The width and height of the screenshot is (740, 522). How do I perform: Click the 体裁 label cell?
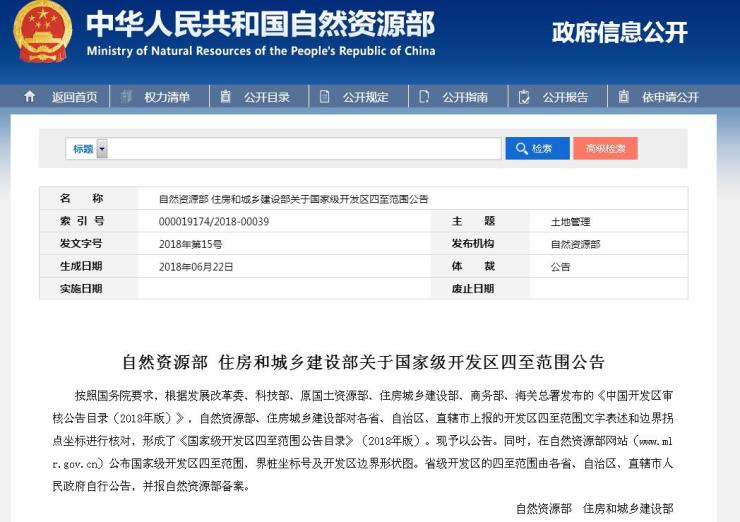pyautogui.click(x=480, y=266)
